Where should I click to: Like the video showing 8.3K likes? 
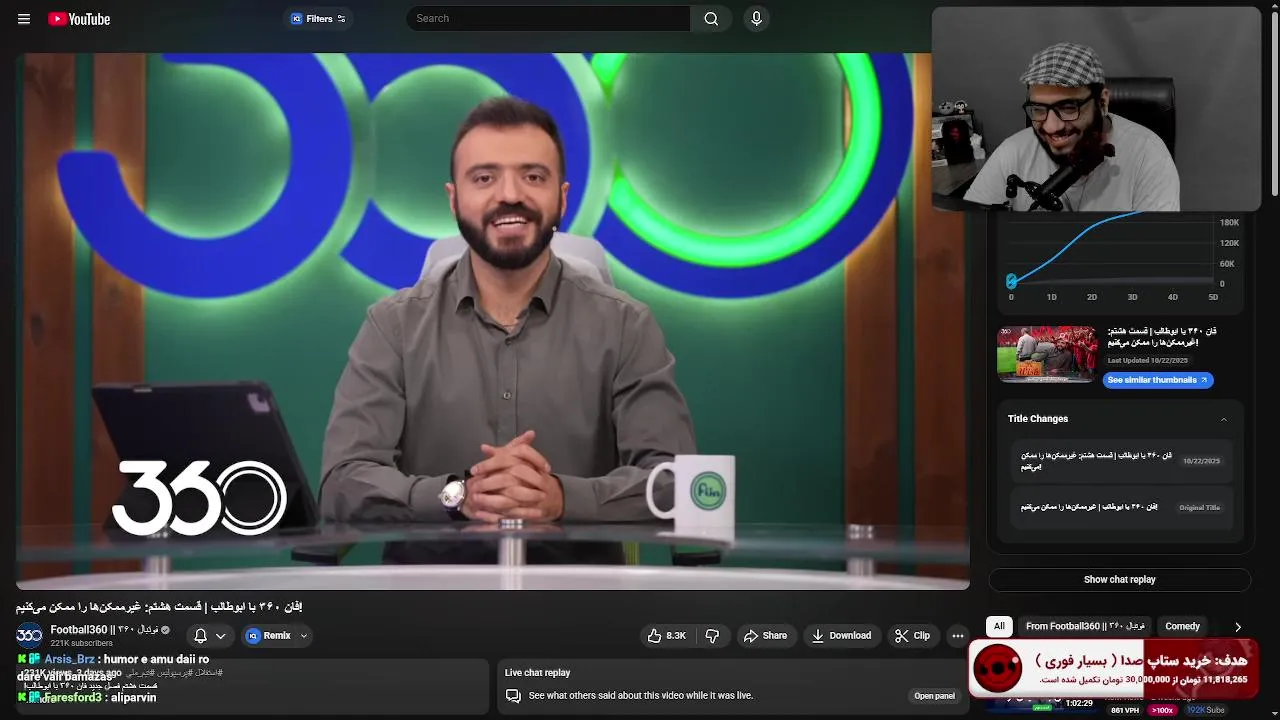point(667,636)
